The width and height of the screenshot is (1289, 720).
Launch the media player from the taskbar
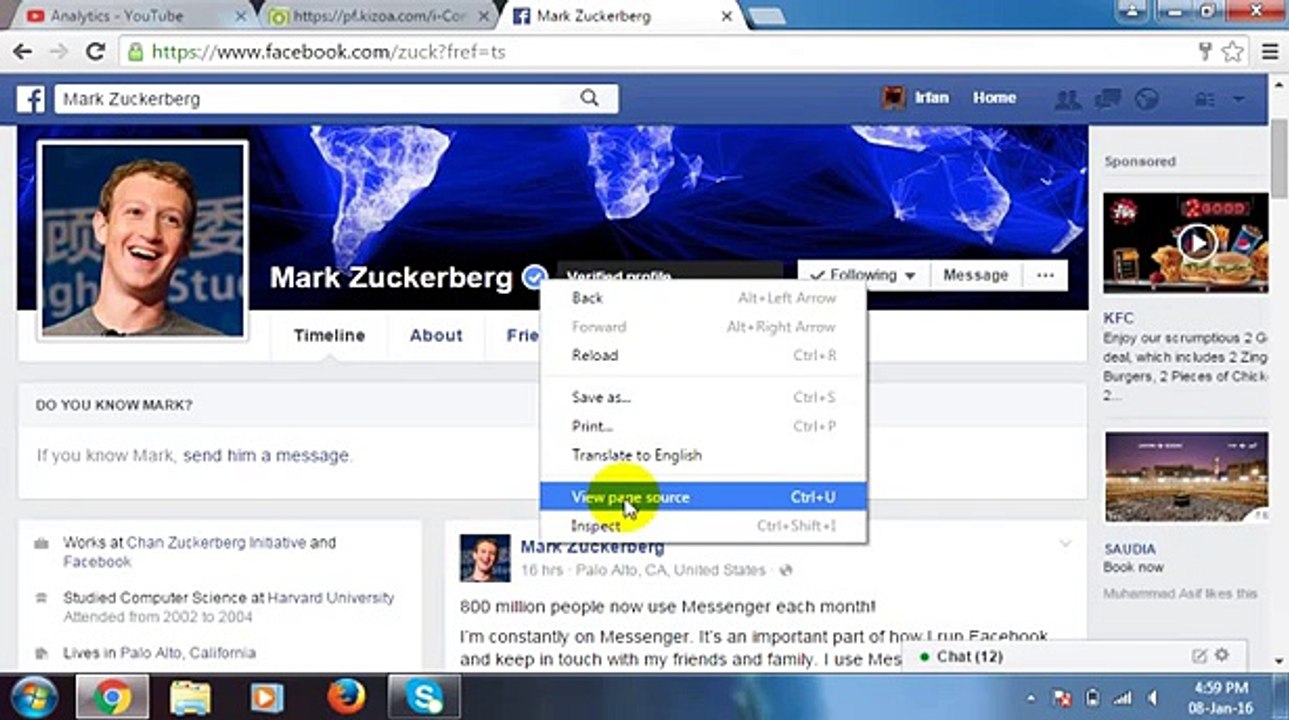click(266, 697)
